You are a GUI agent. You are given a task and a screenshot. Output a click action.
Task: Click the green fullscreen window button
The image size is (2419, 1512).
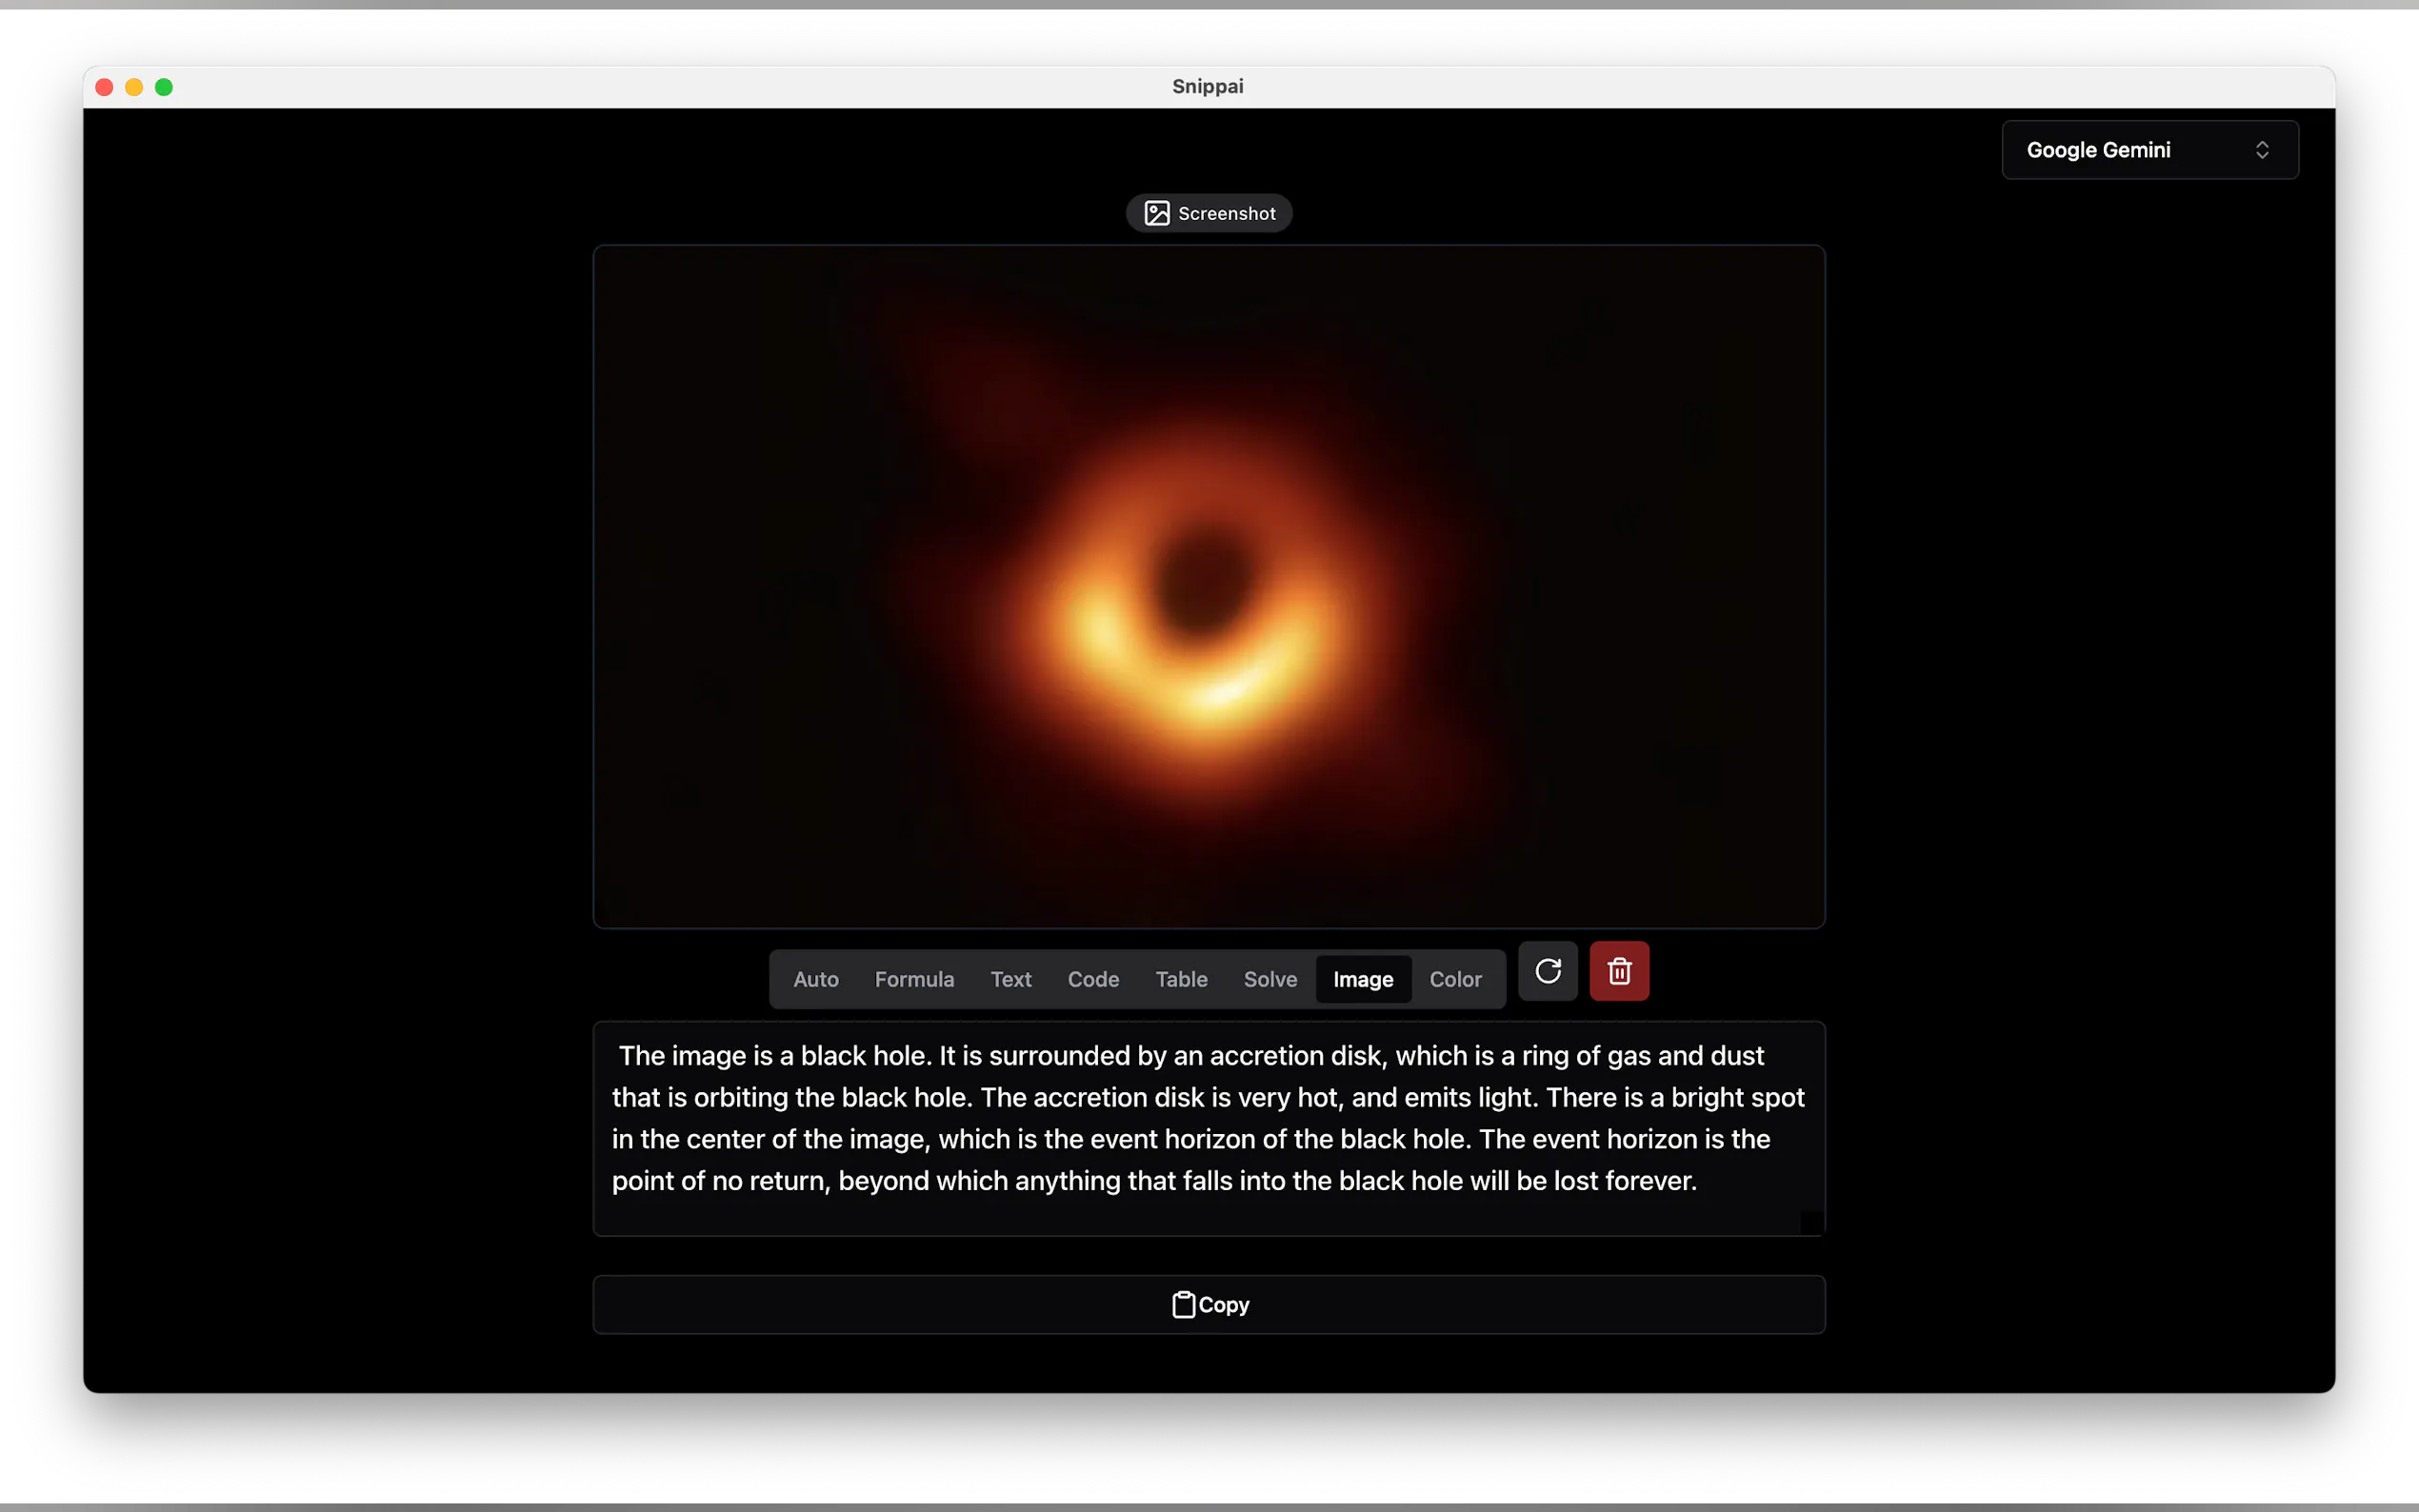[x=164, y=87]
